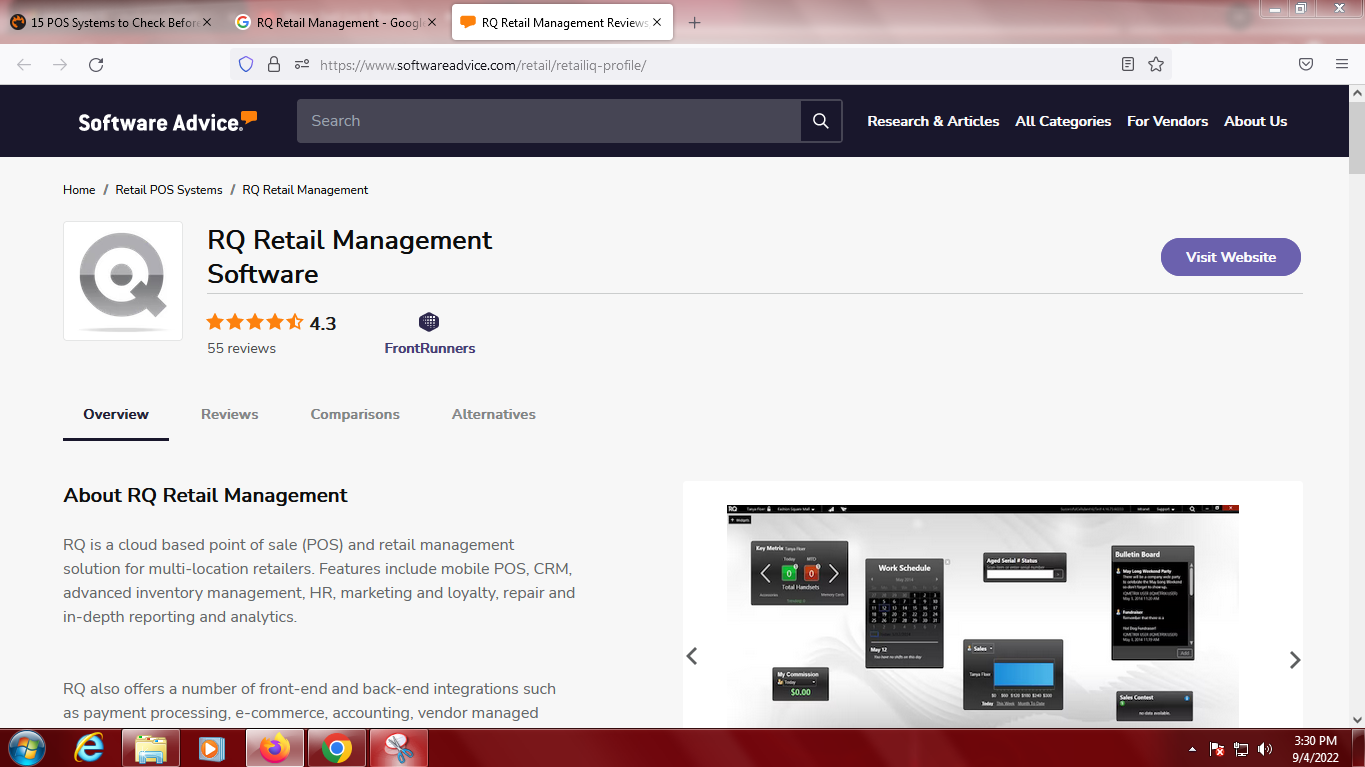Focus the Software Advice search field
The height and width of the screenshot is (767, 1365).
coord(548,121)
